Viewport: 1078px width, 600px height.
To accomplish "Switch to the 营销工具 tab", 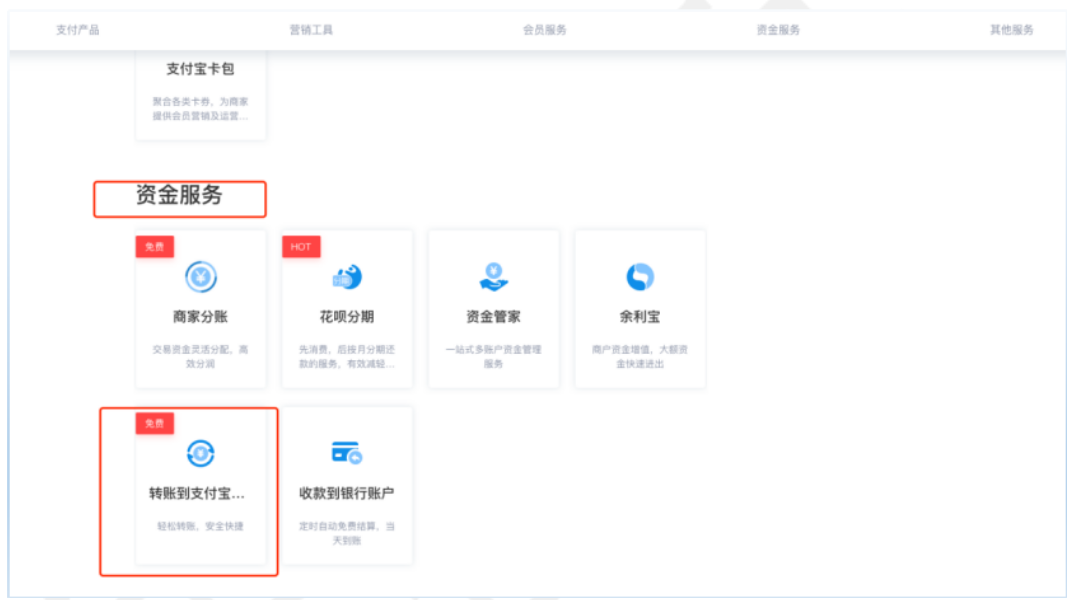I will pyautogui.click(x=311, y=30).
